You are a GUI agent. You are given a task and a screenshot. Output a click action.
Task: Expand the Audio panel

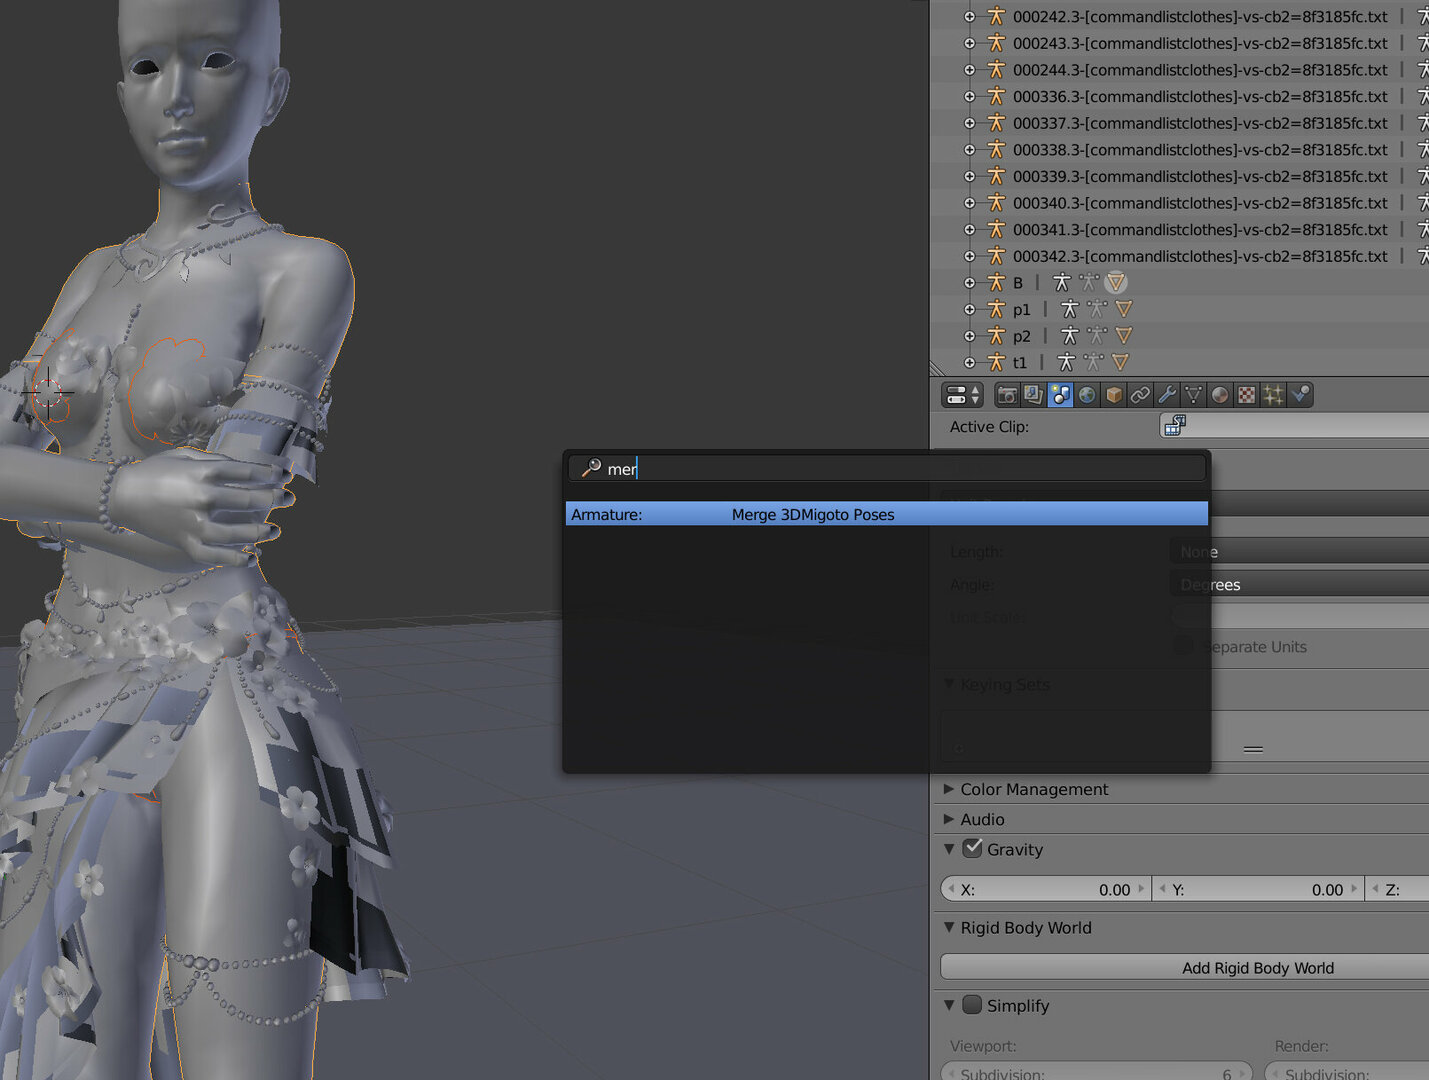948,819
